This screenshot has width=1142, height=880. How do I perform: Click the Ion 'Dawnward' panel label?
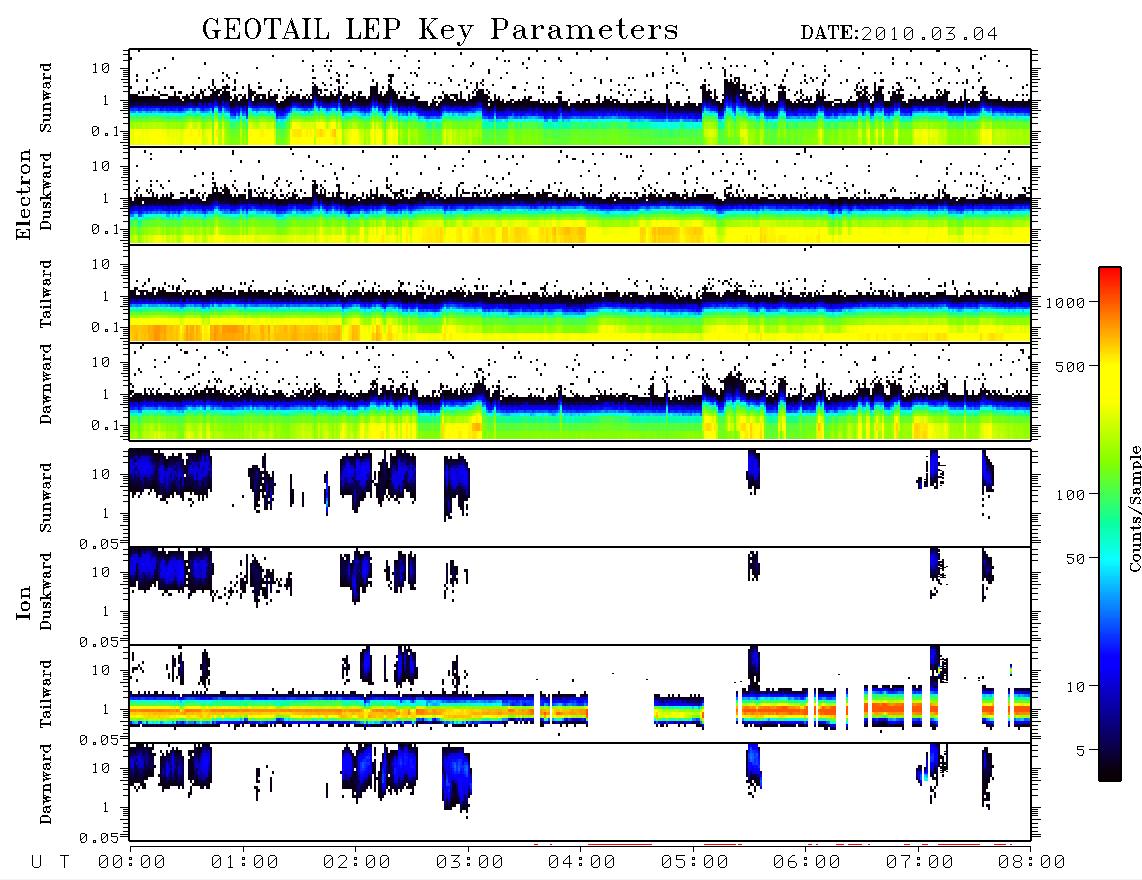pyautogui.click(x=46, y=784)
